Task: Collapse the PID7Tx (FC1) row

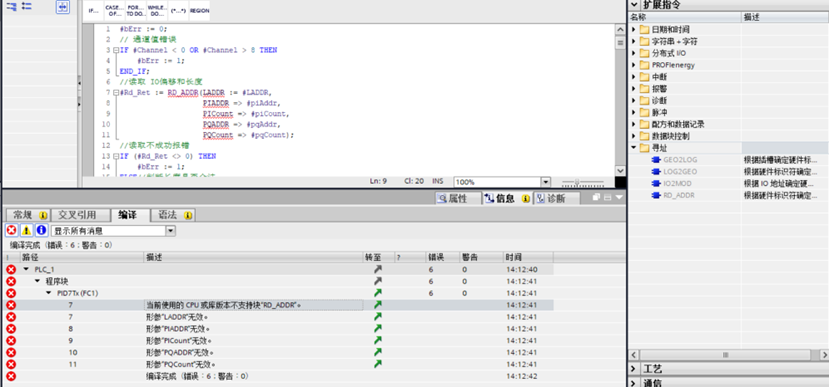Action: click(48, 293)
